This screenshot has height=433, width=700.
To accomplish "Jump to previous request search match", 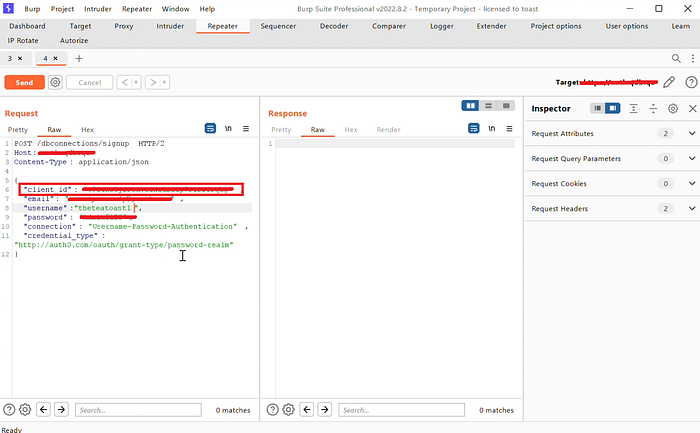I will coord(43,410).
